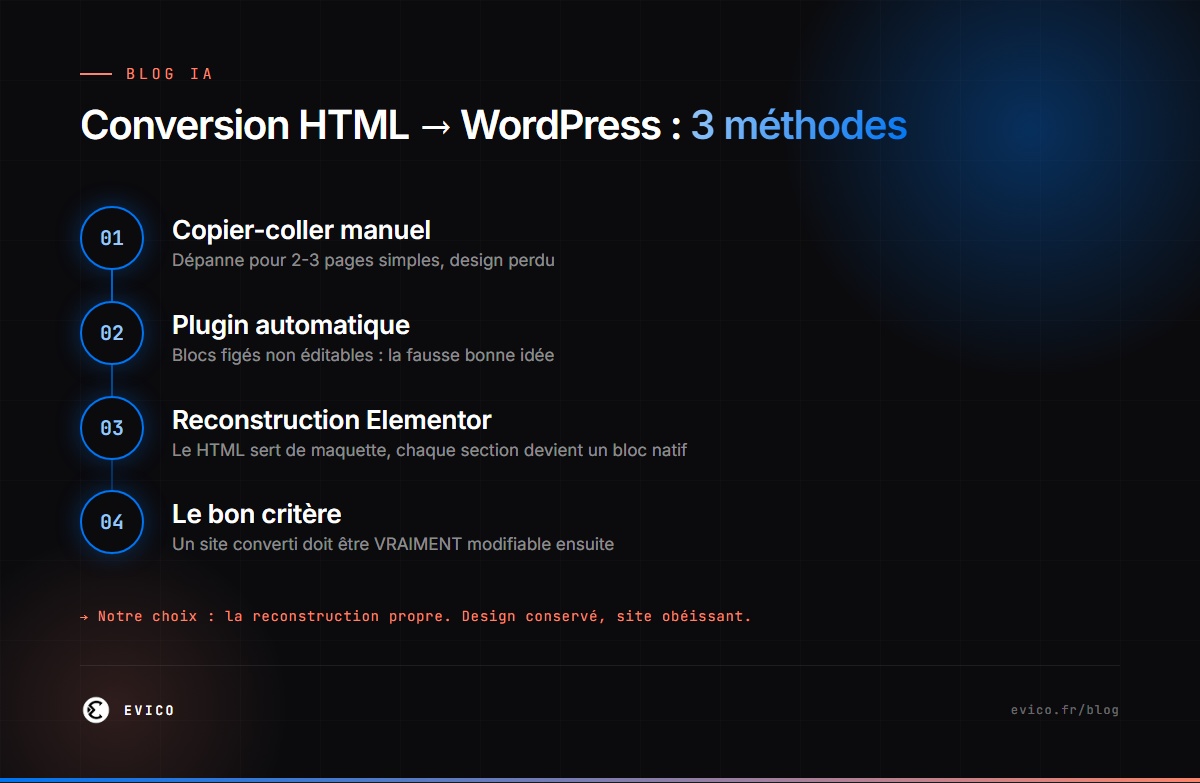Click the step 01 circle badge
Screen dimensions: 1200x783
pos(112,238)
